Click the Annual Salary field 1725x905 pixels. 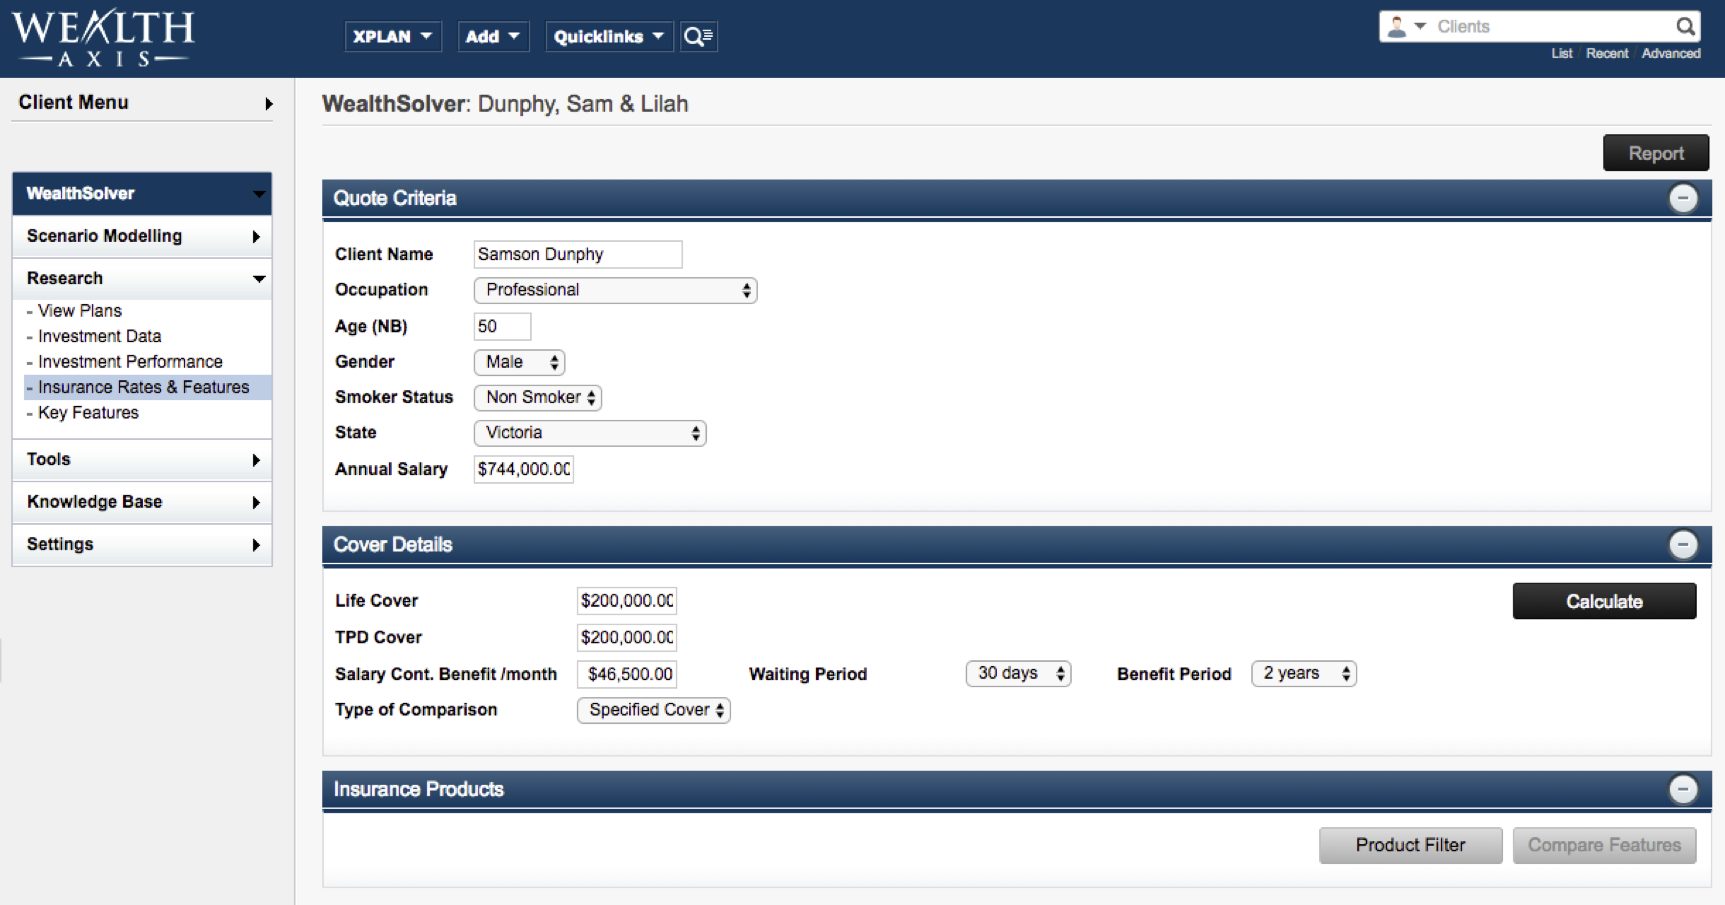tap(524, 469)
